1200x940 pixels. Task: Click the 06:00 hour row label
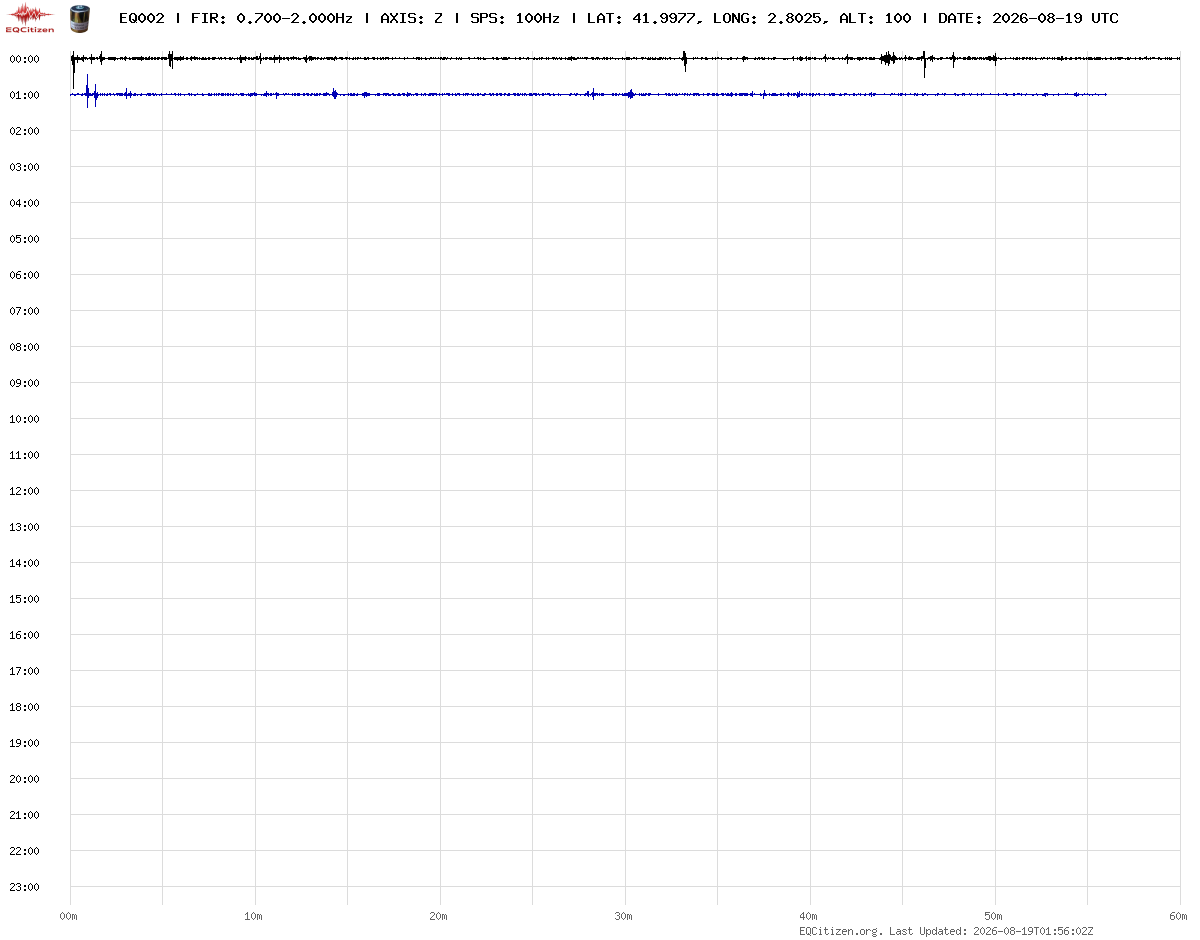click(x=23, y=275)
